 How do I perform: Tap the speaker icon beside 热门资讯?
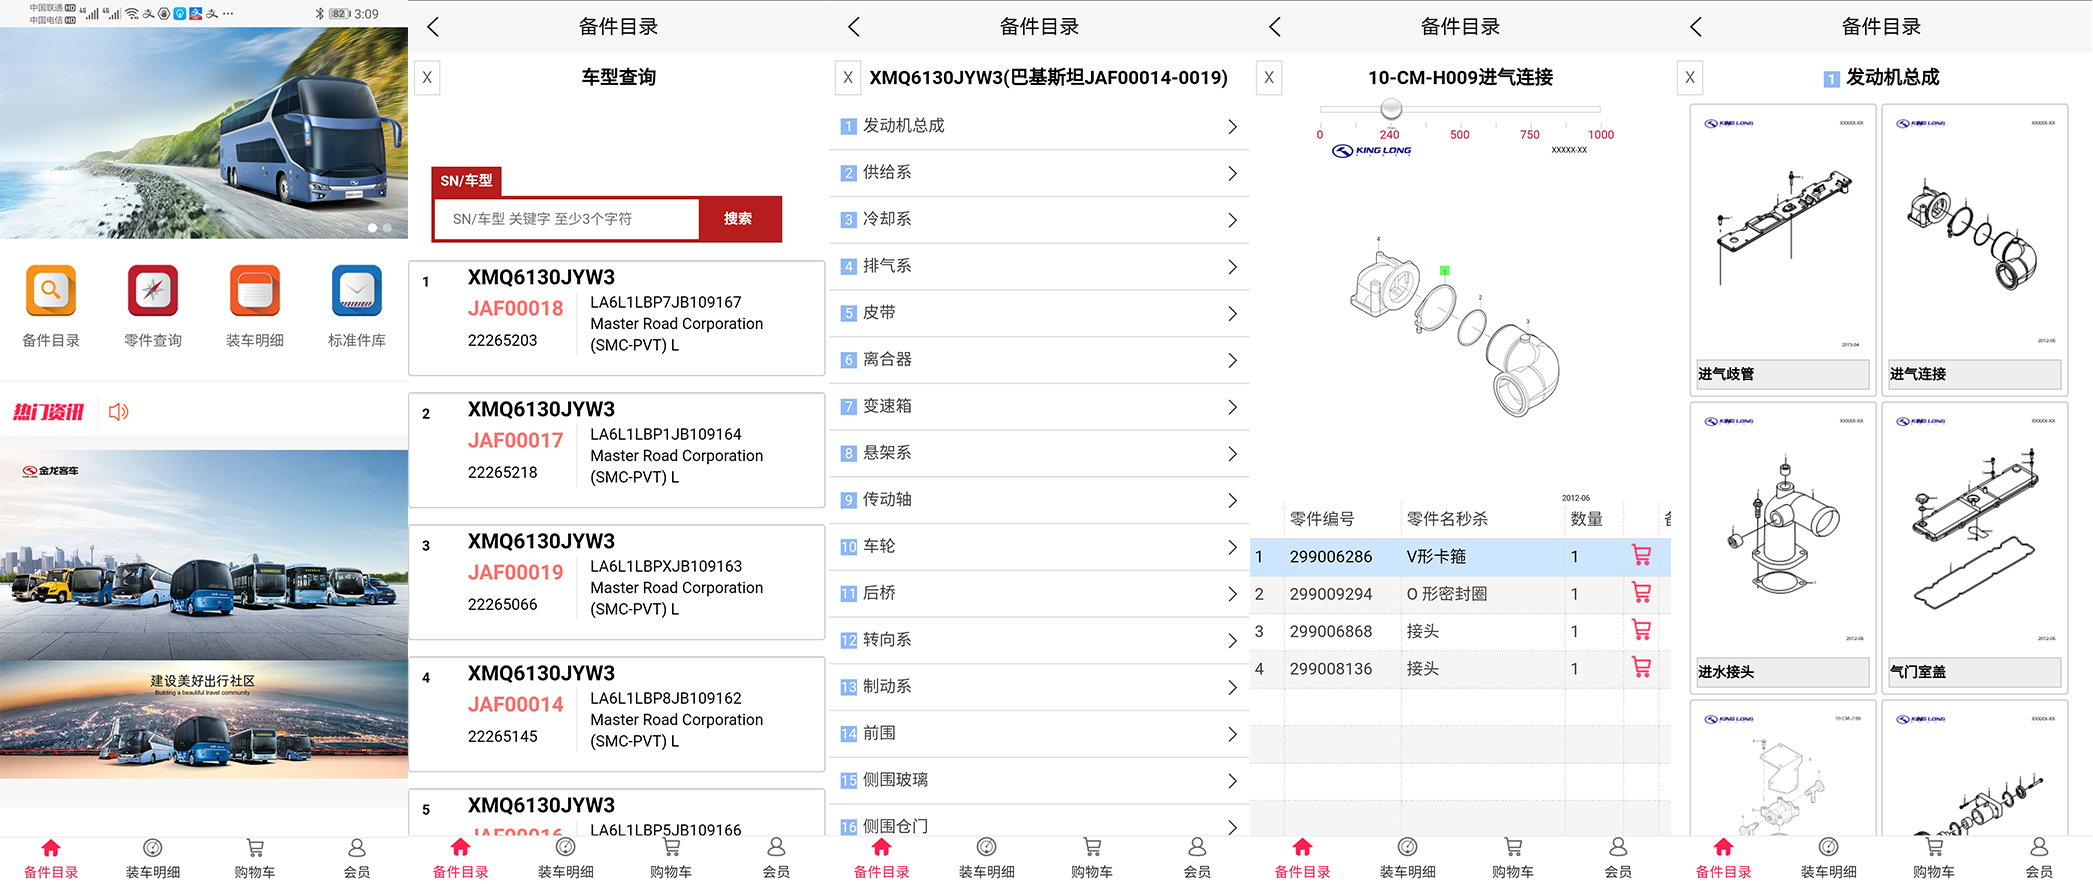[119, 412]
